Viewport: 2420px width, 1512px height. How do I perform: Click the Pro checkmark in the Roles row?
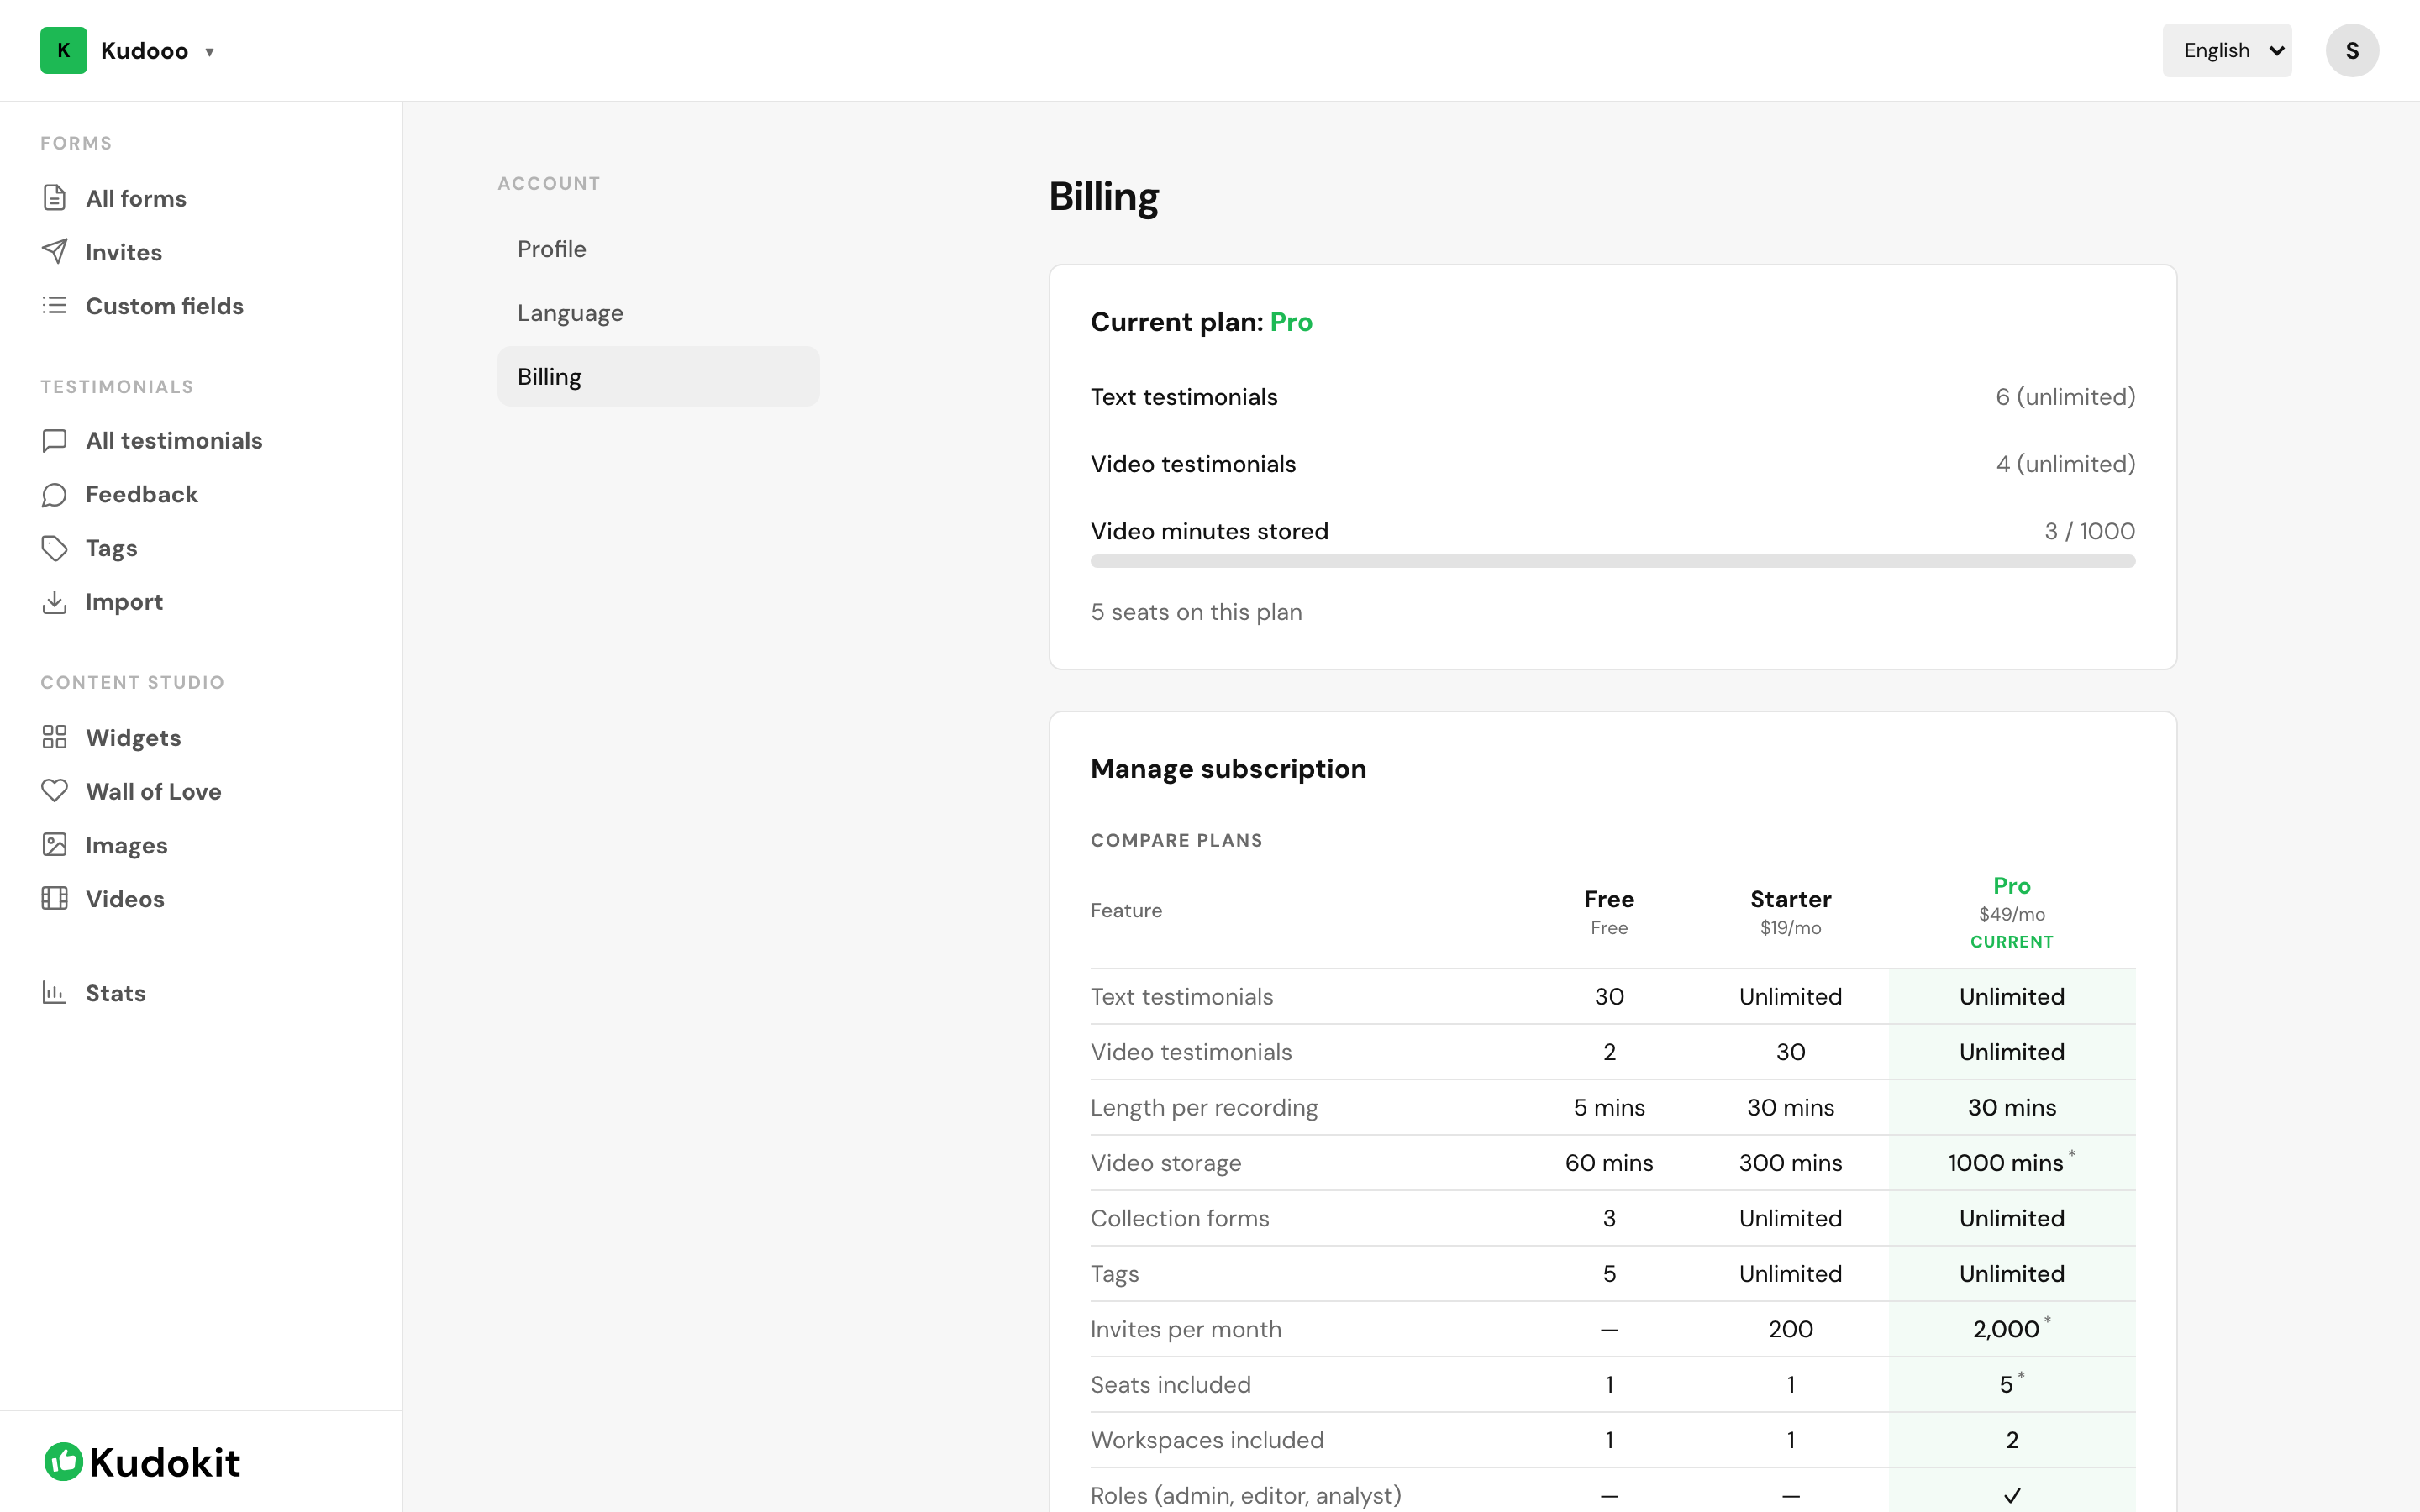click(x=2012, y=1496)
